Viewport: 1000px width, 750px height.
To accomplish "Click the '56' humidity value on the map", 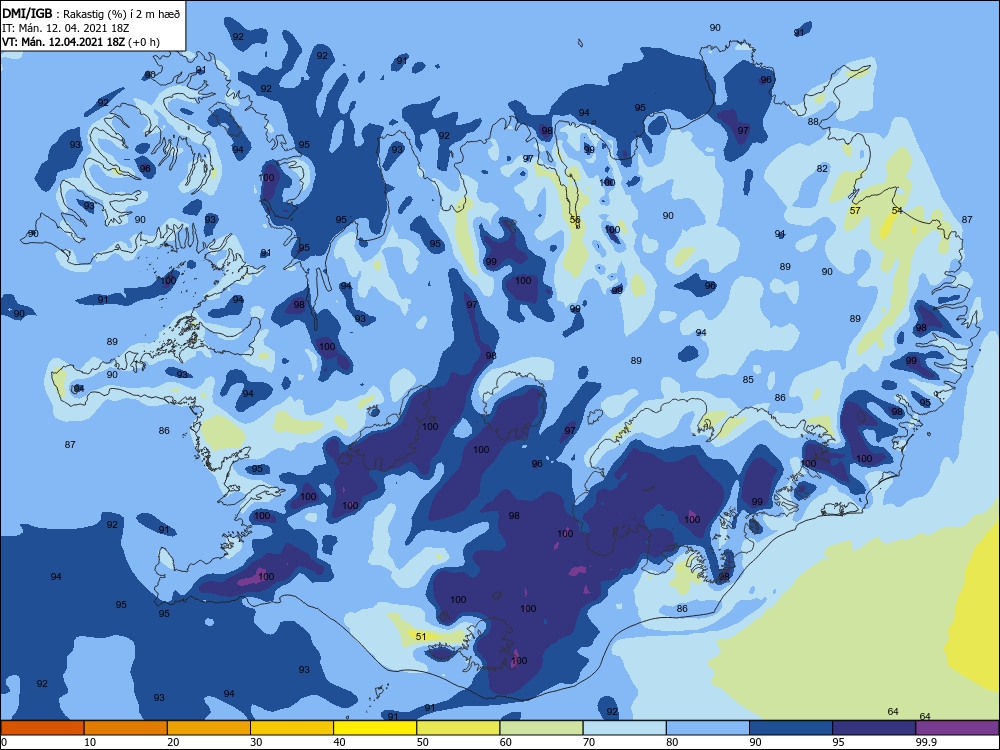I will click(575, 220).
